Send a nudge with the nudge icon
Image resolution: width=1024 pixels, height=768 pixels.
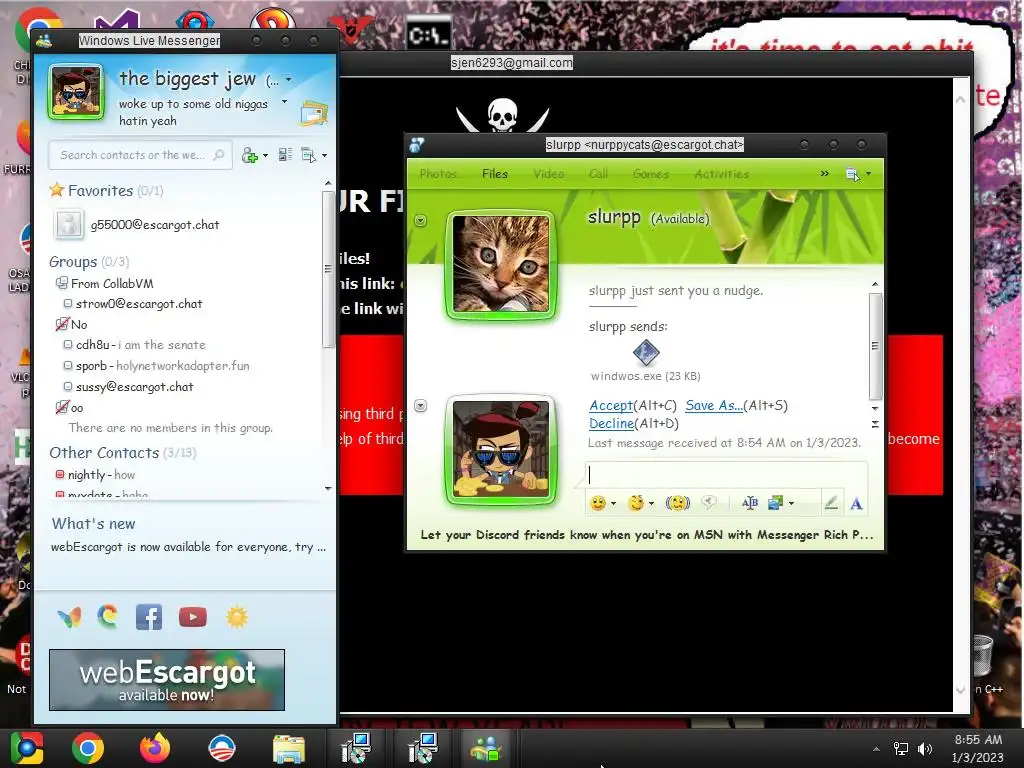coord(678,503)
